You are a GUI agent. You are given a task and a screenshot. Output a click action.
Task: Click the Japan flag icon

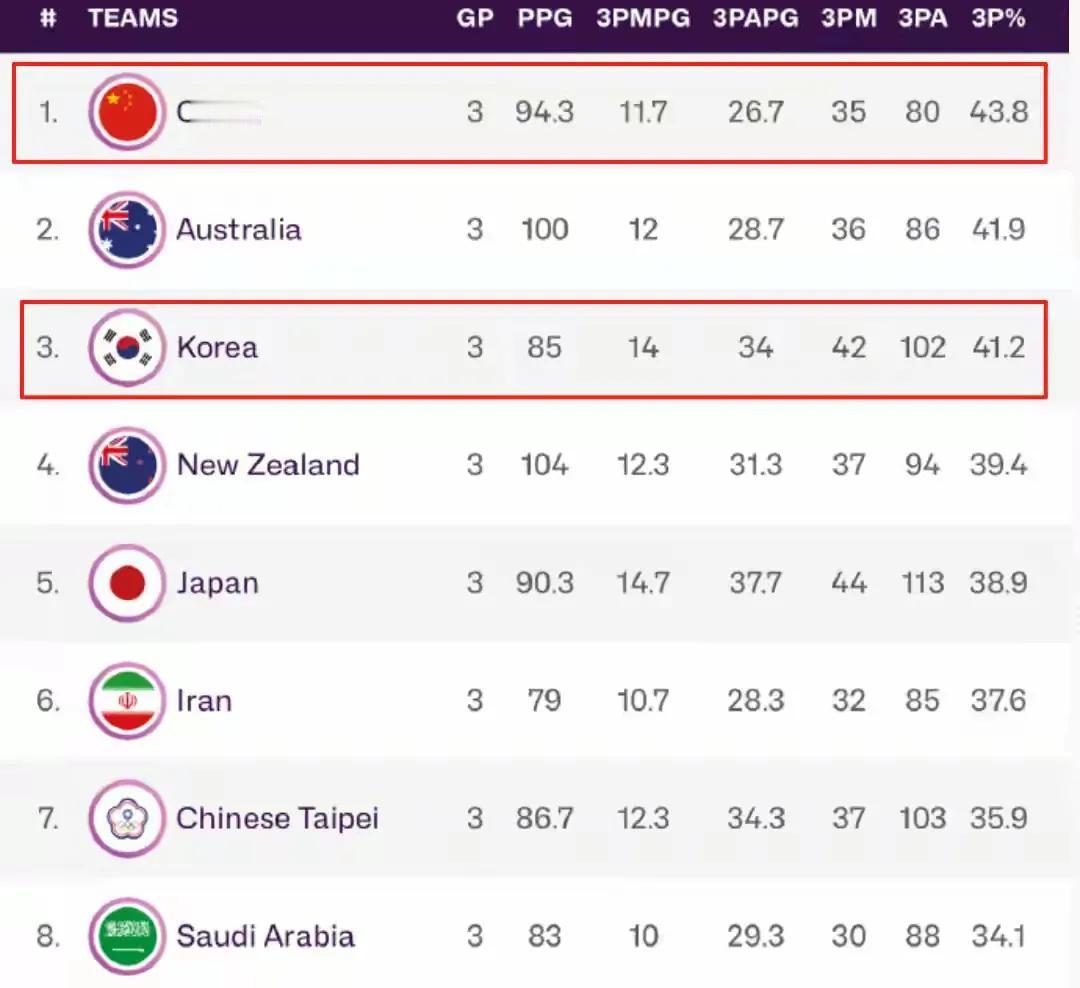127,583
